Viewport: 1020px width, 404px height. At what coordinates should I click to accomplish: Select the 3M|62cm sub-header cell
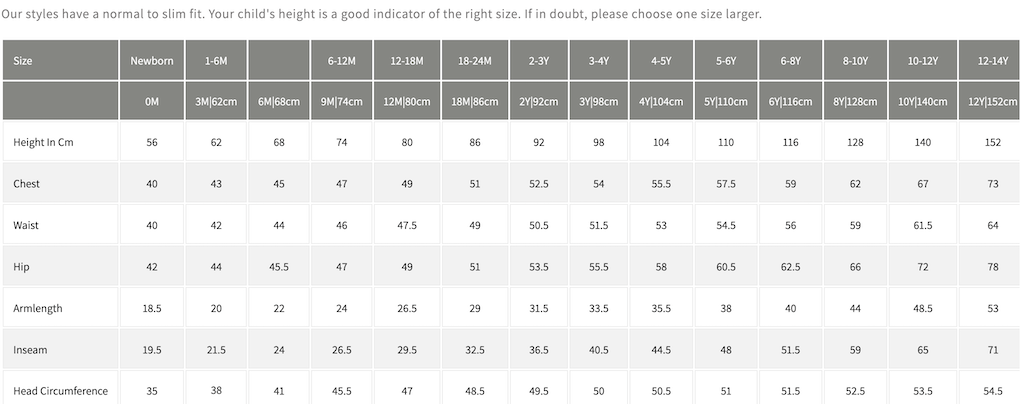pyautogui.click(x=215, y=102)
